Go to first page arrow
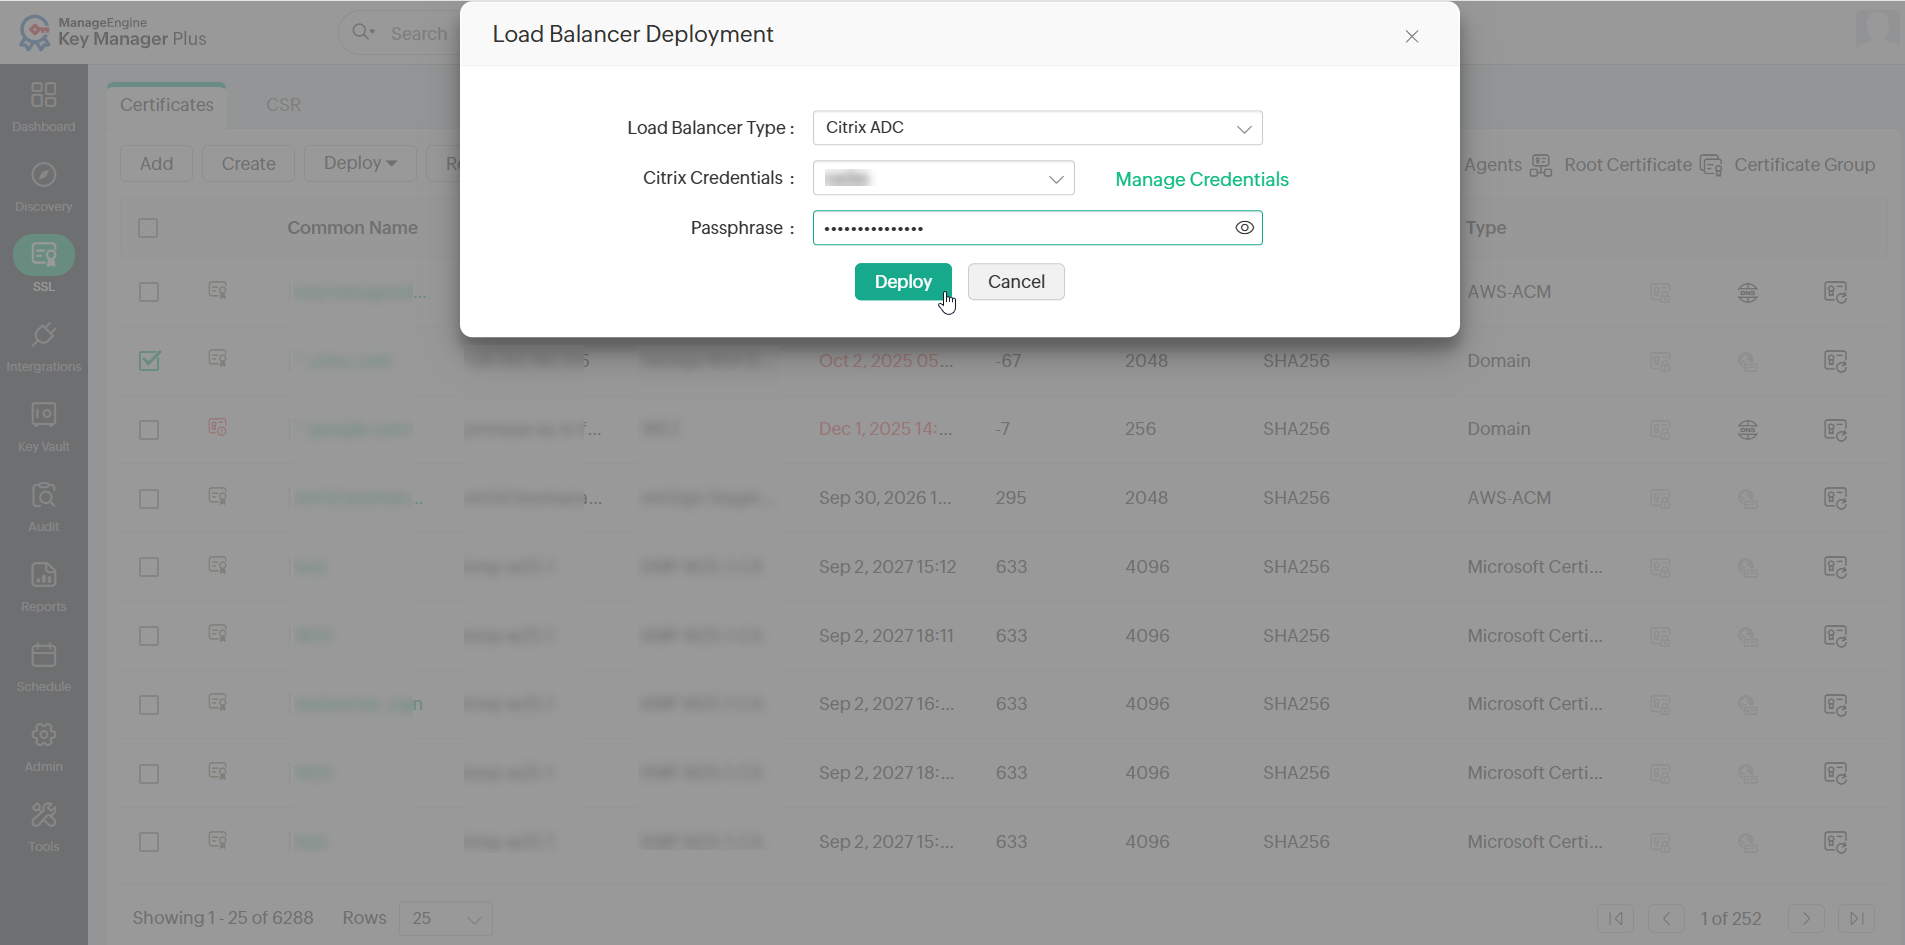This screenshot has width=1905, height=945. coord(1616,918)
